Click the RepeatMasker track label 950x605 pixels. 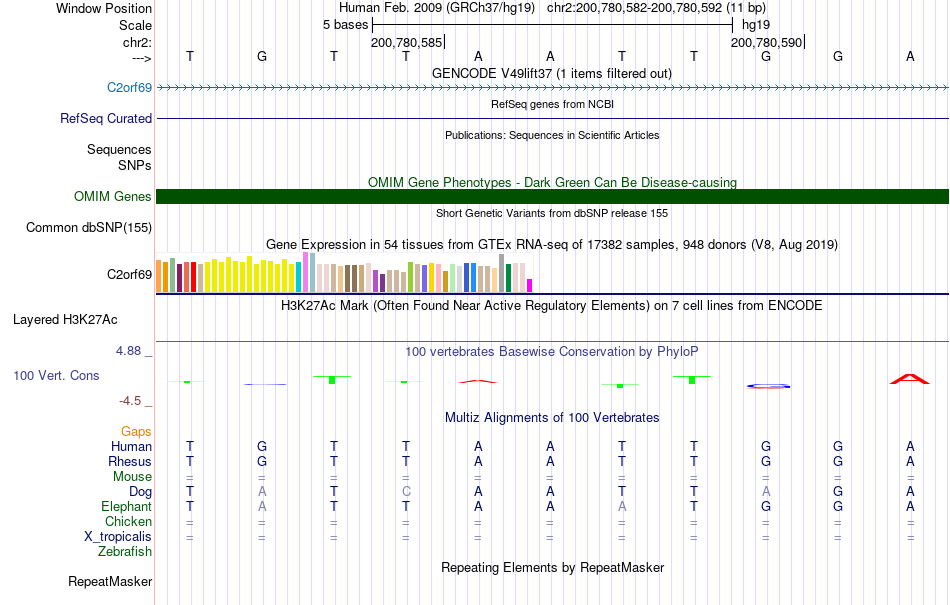click(x=110, y=581)
